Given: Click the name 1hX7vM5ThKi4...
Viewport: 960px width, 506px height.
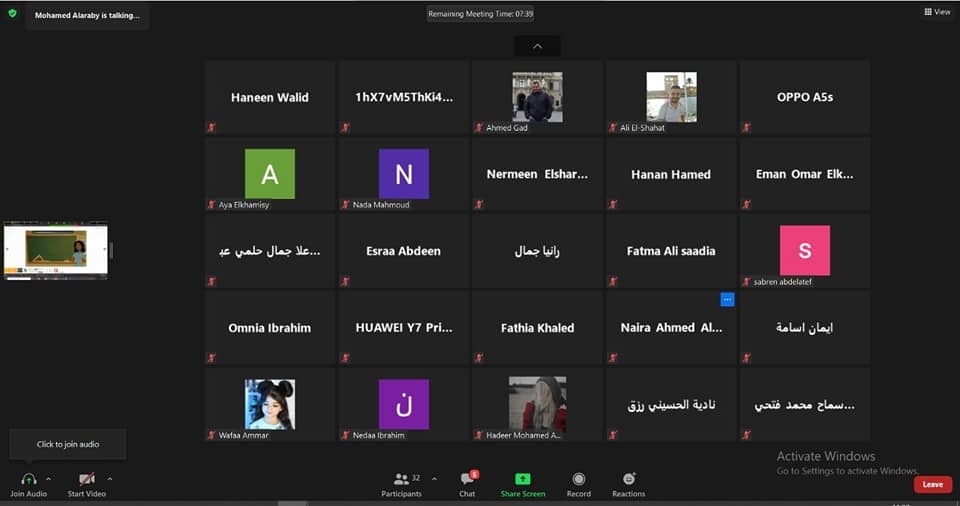Looking at the screenshot, I should (x=404, y=97).
